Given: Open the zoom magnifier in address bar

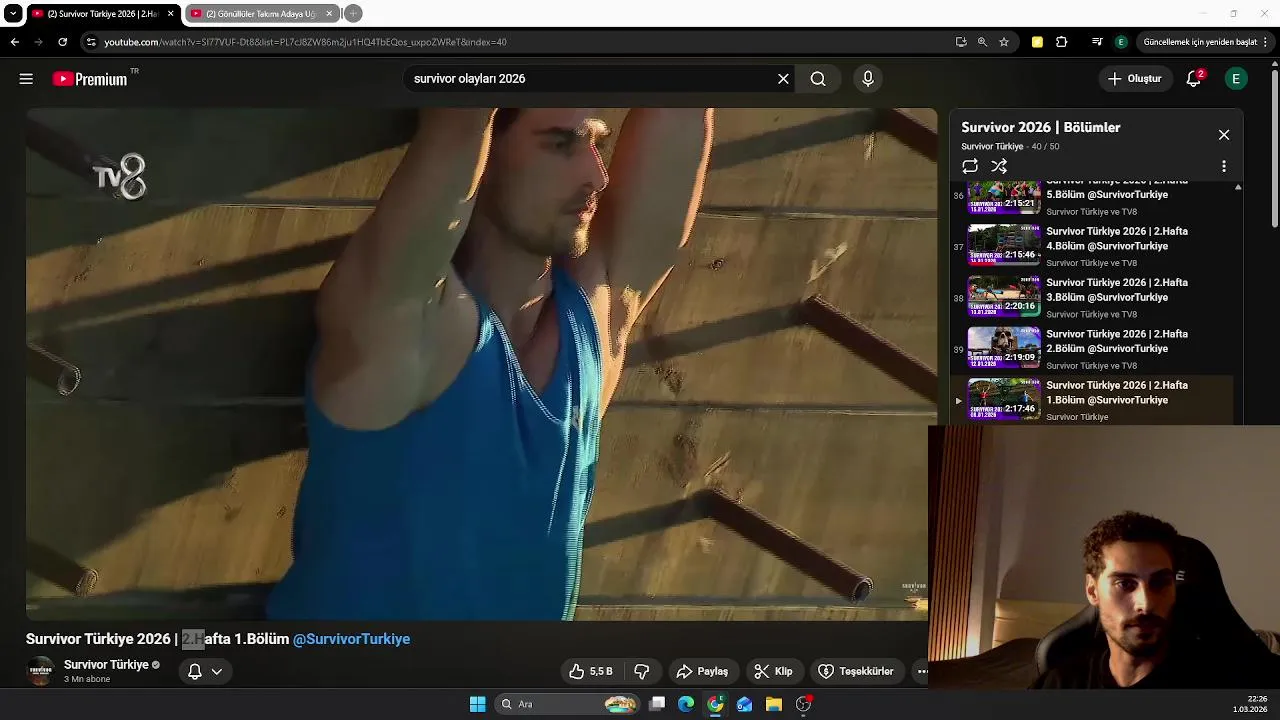Looking at the screenshot, I should click(x=982, y=42).
